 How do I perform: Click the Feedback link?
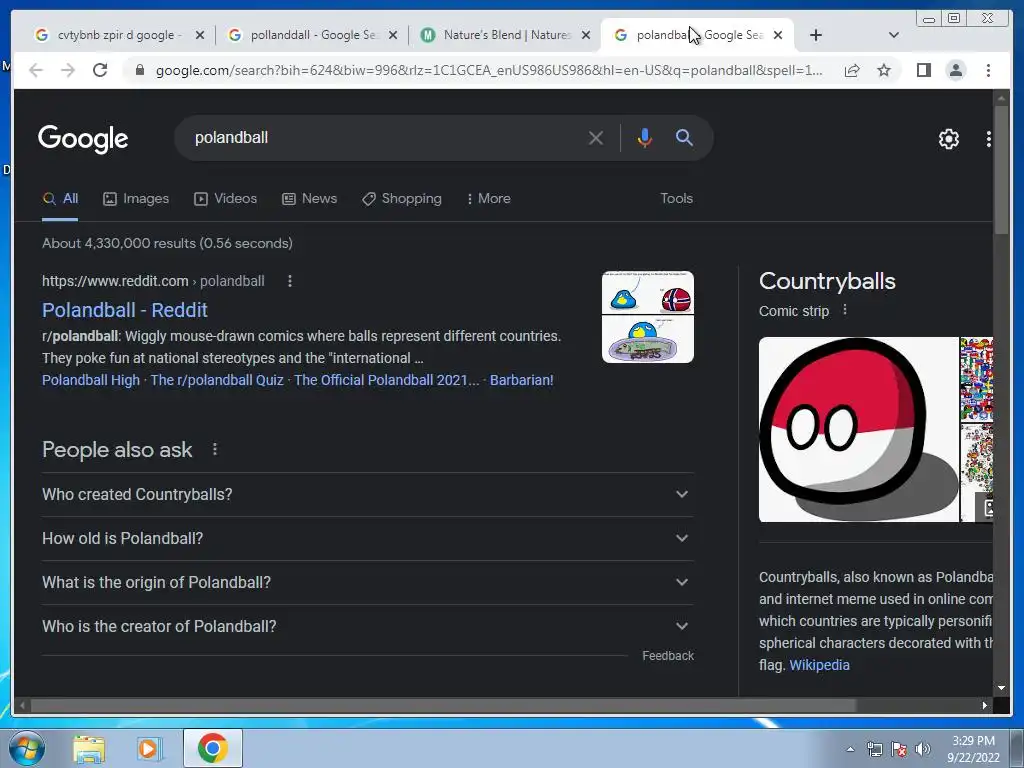tap(667, 656)
